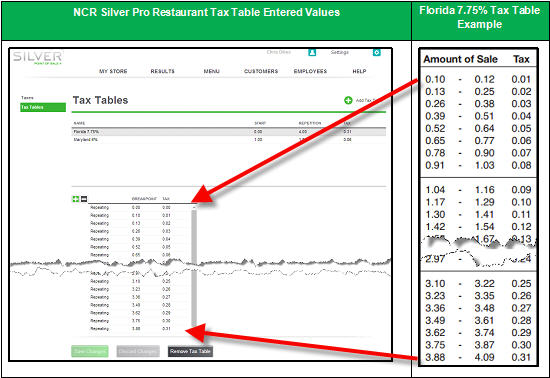Select the Florida 7.75% tax table row
The image size is (550, 378).
pos(229,132)
